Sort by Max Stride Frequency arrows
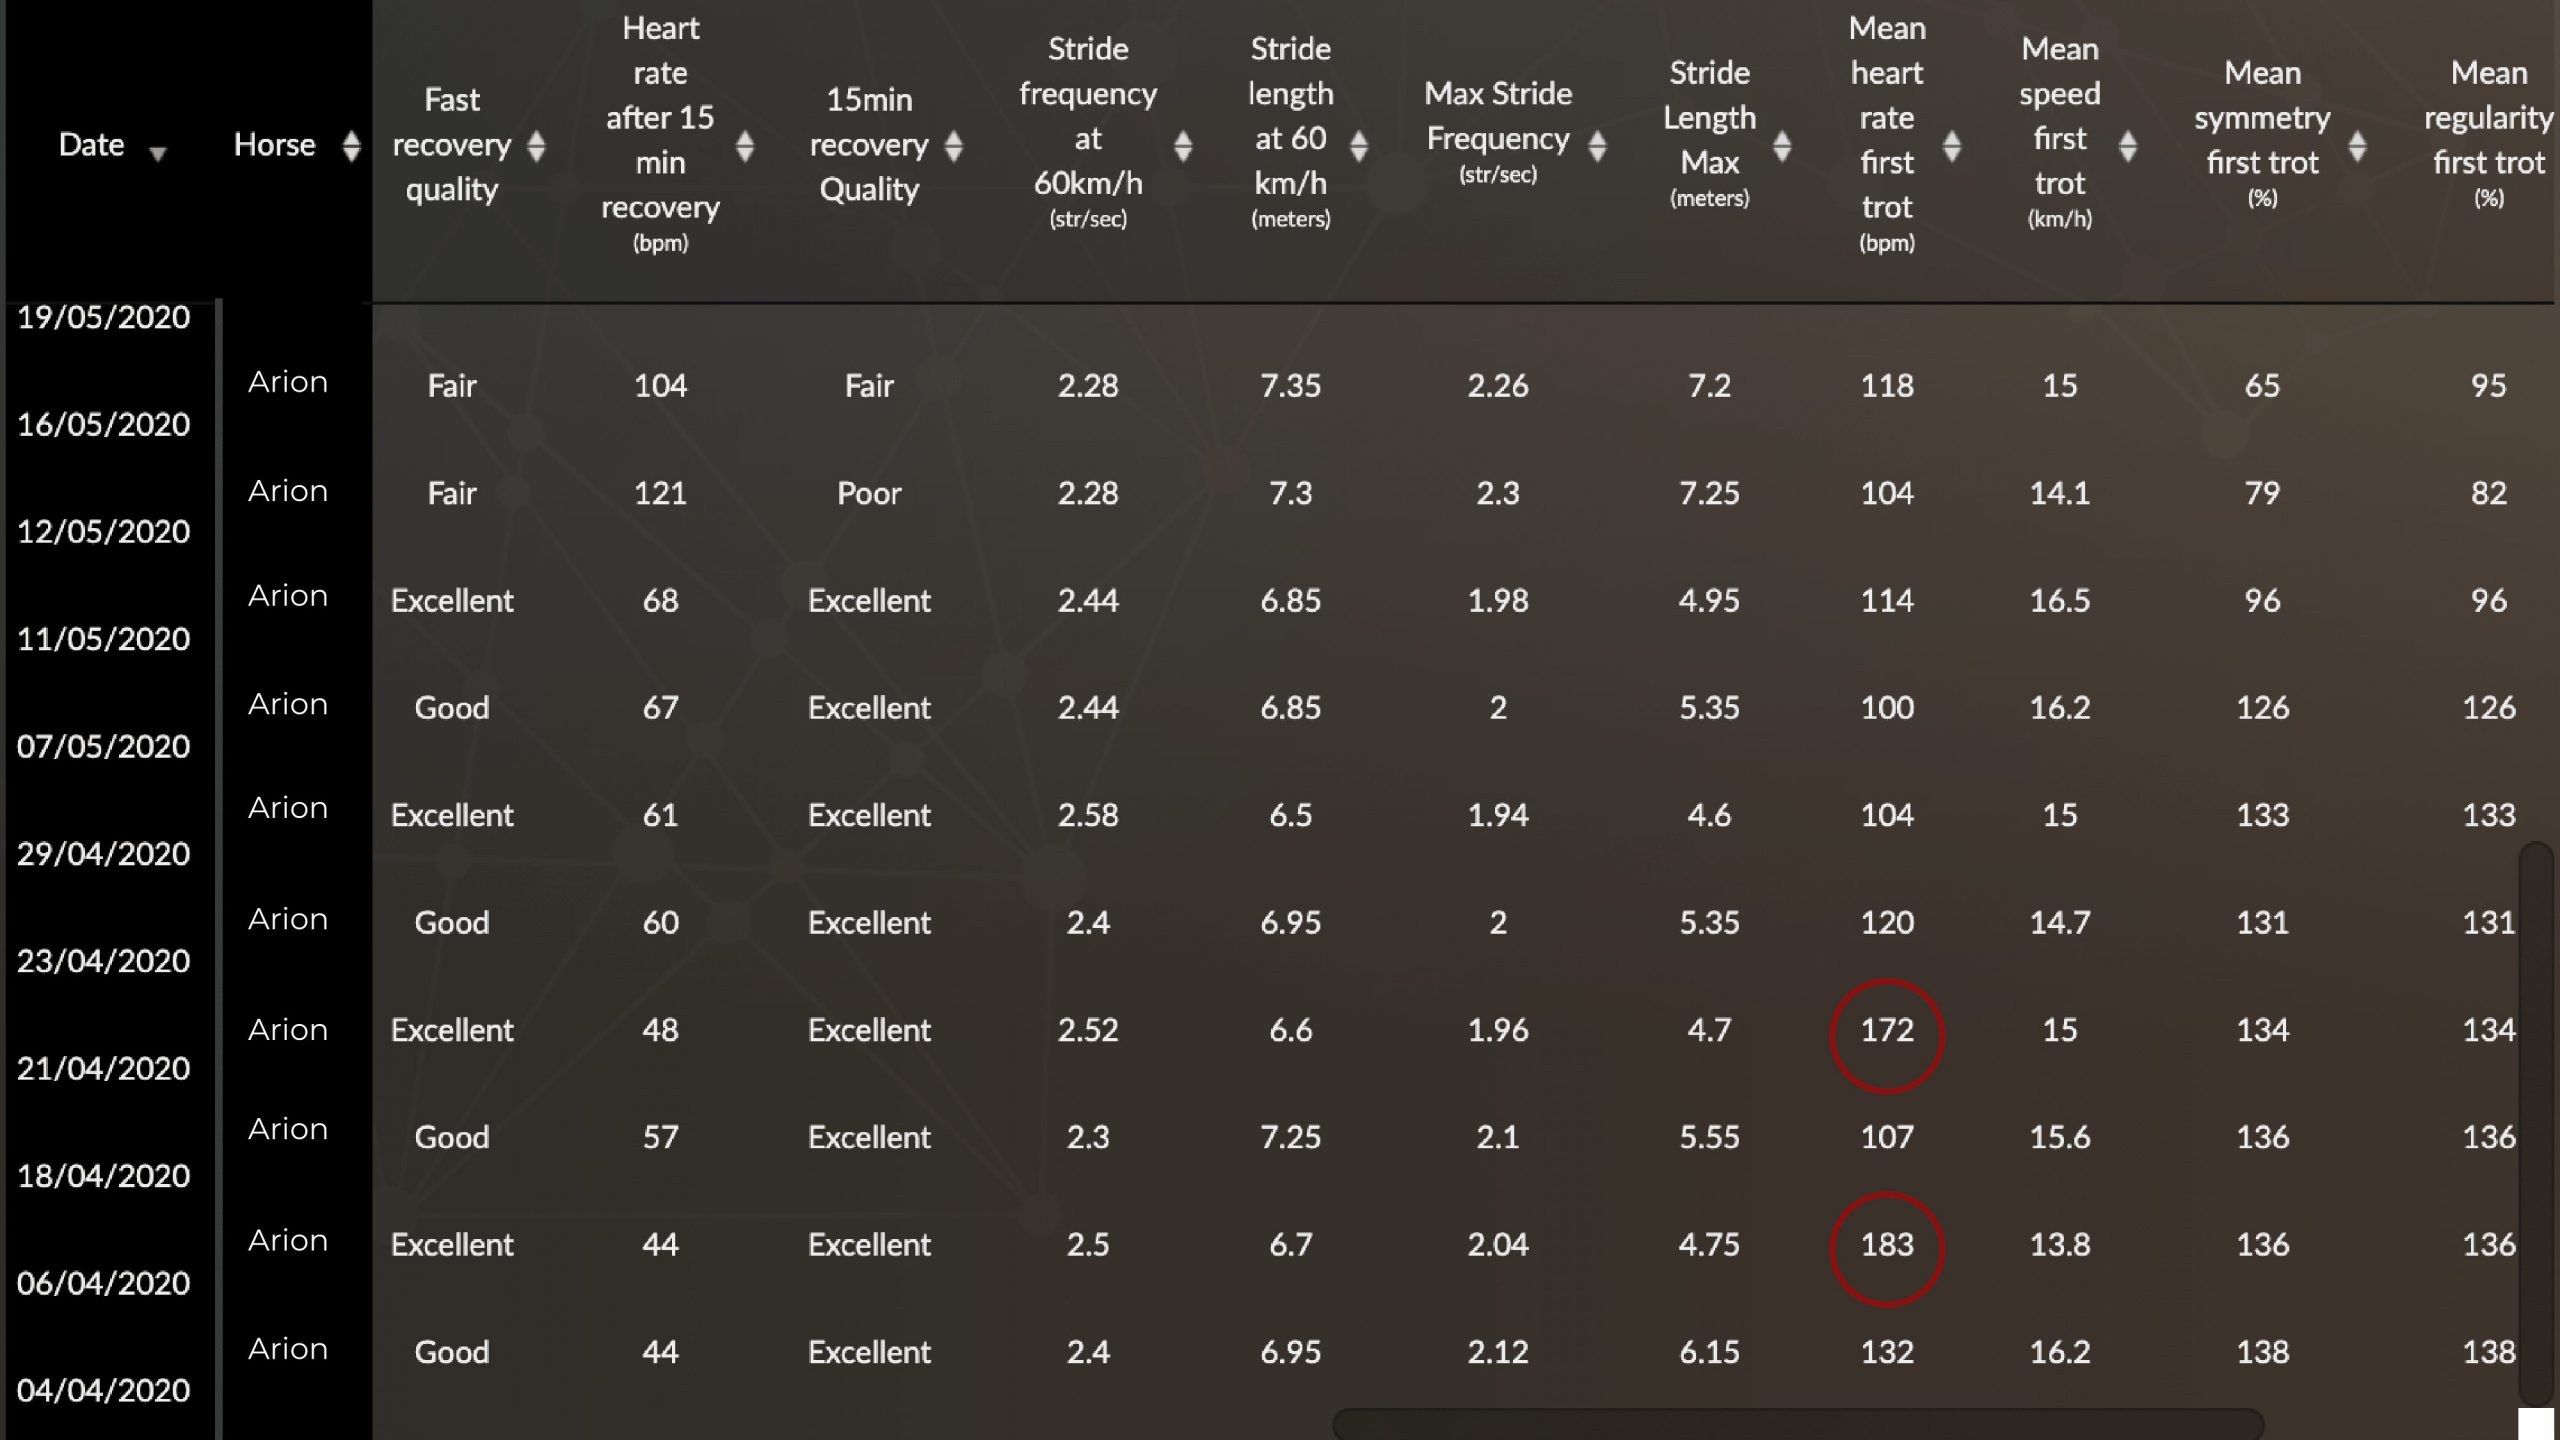Screen dimensions: 2560x1440 pyautogui.click(x=1597, y=146)
